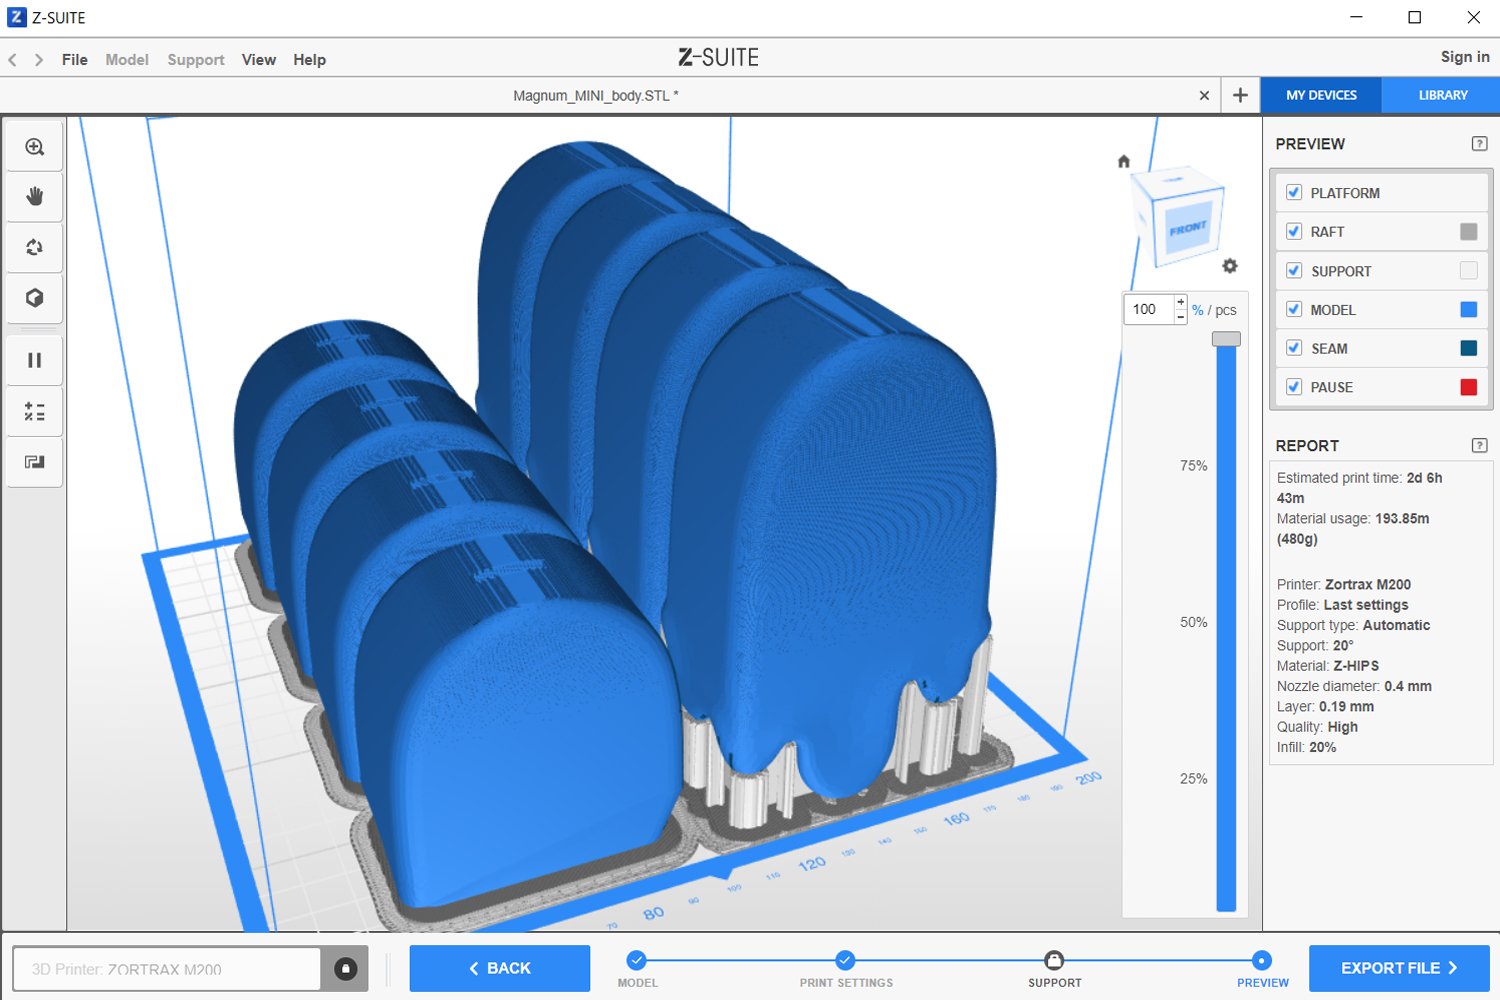Click the Back button
The image size is (1500, 1000).
pos(500,968)
